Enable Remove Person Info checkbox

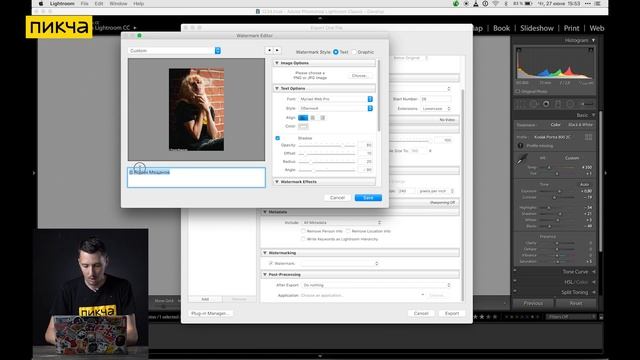303,231
